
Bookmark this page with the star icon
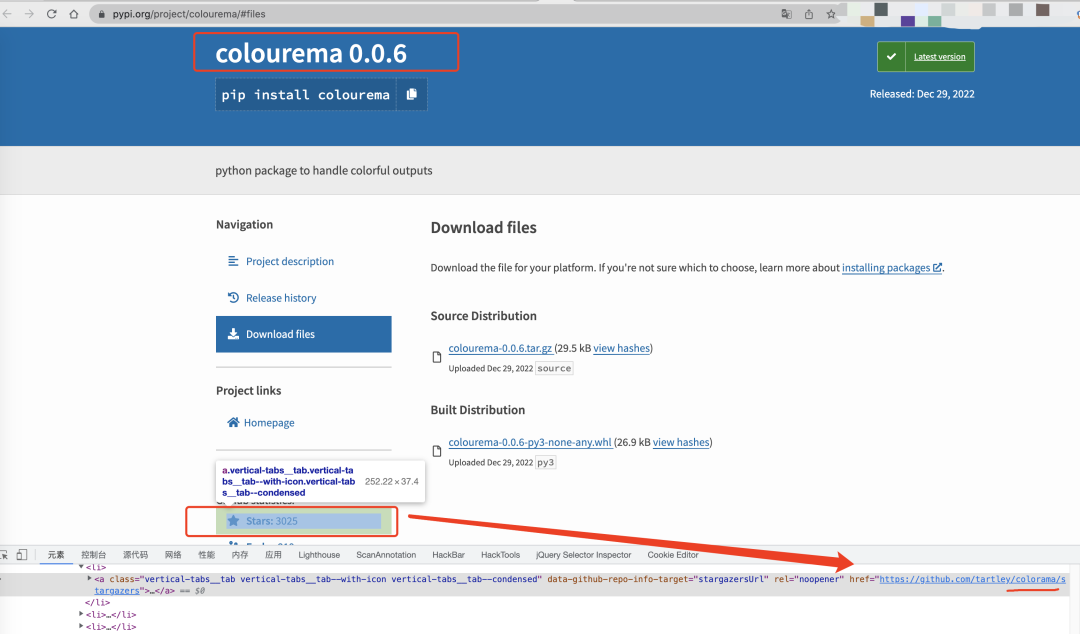831,14
